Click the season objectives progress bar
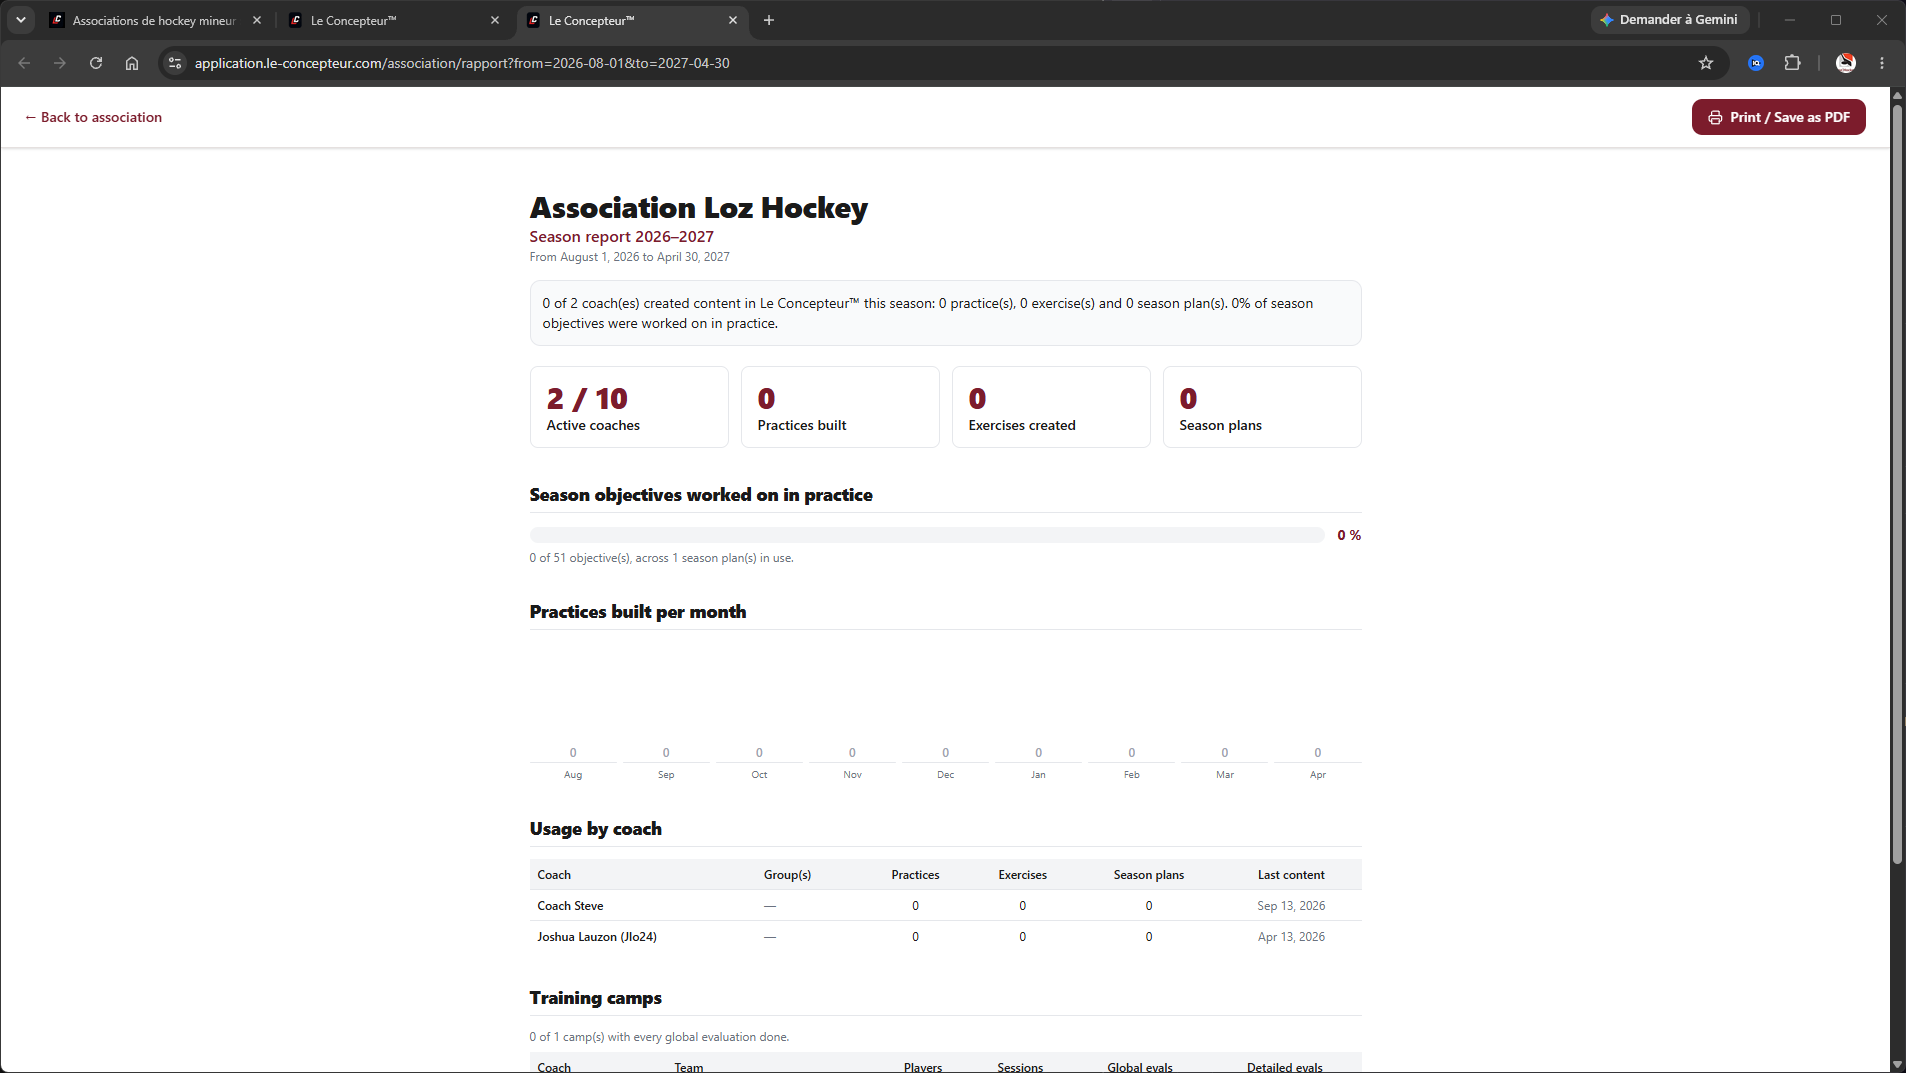This screenshot has height=1073, width=1906. pos(926,535)
